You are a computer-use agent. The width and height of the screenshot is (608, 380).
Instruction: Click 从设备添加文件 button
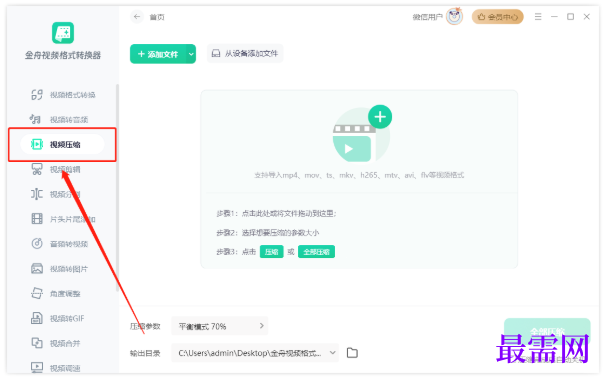(x=245, y=54)
